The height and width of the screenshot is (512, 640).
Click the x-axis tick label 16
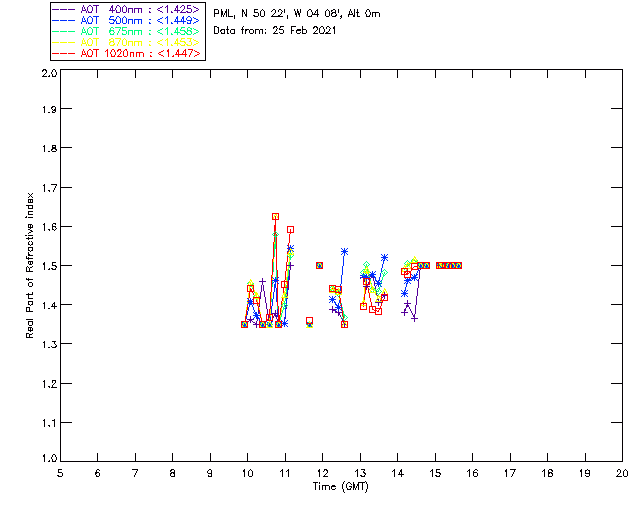click(472, 473)
